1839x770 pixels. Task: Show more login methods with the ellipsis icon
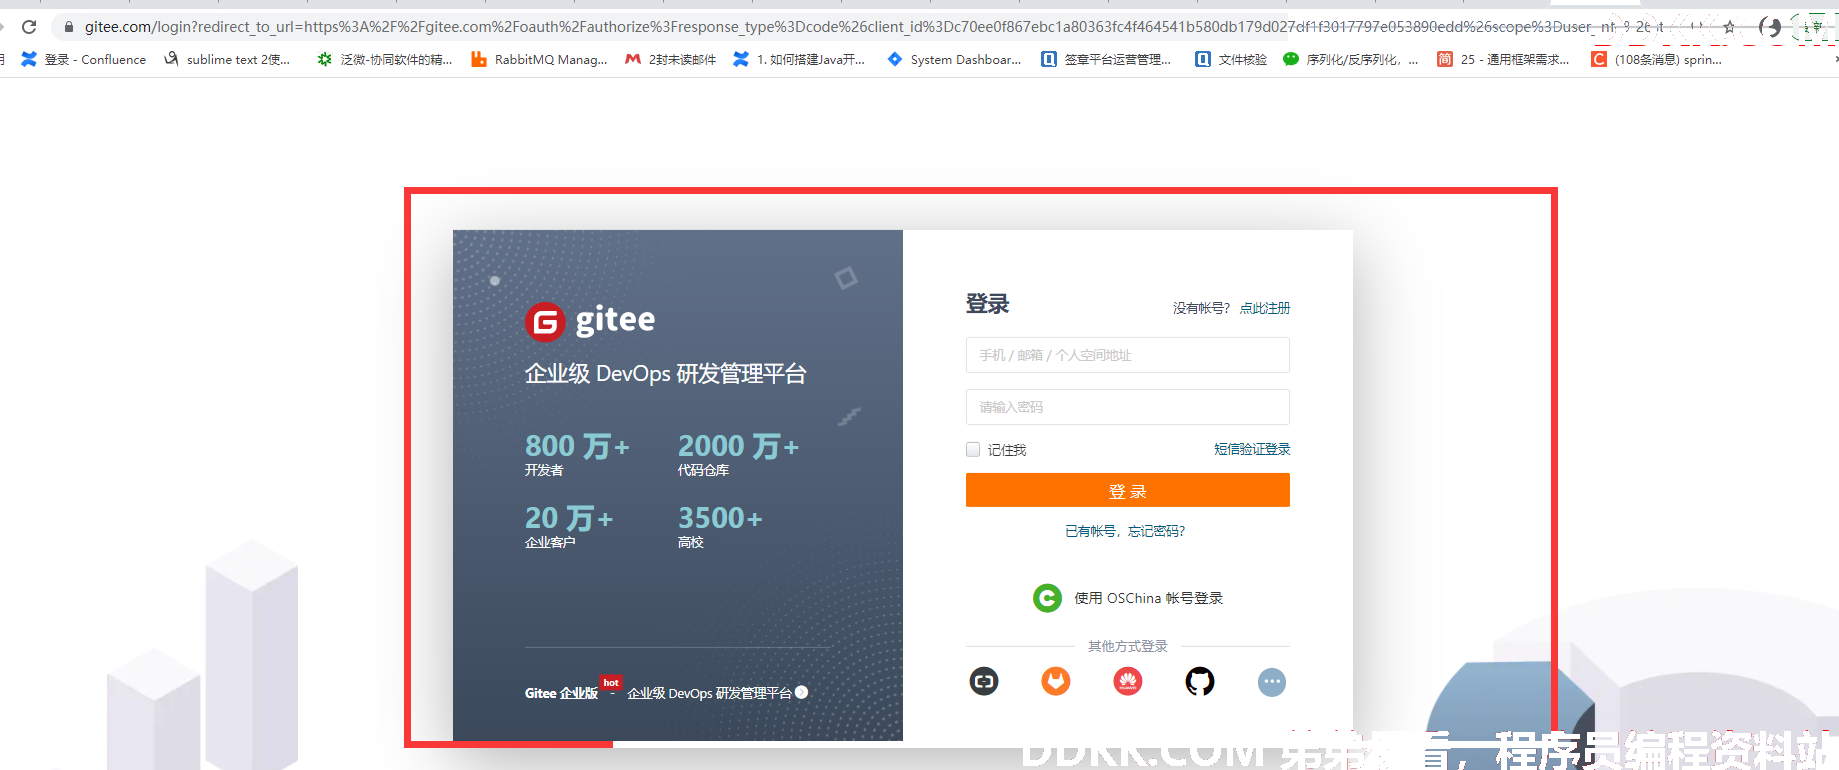point(1272,682)
